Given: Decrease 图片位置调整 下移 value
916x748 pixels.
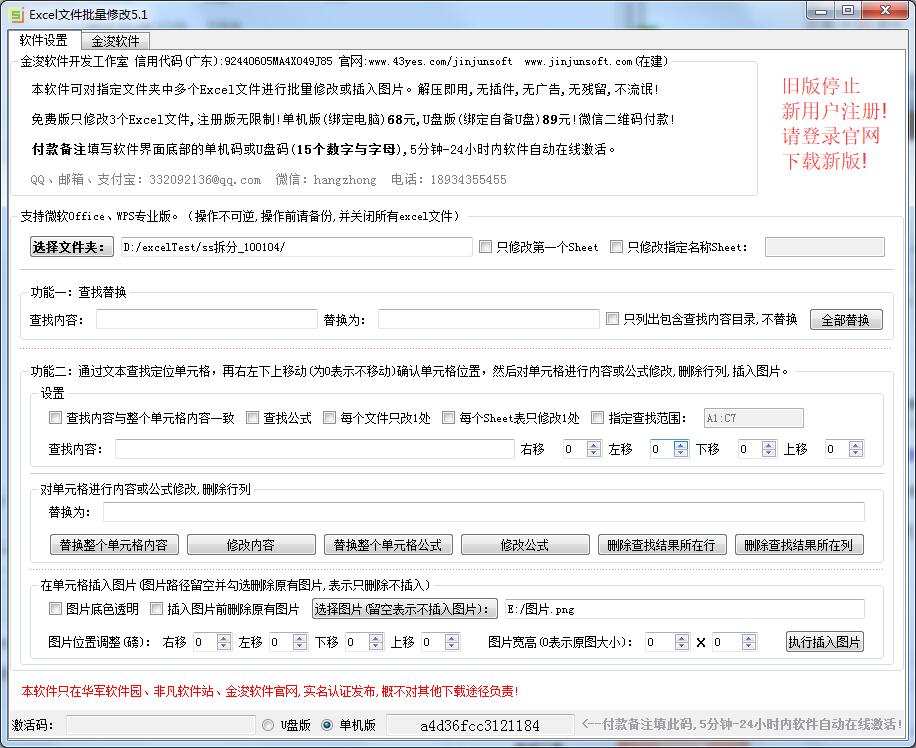Looking at the screenshot, I should (376, 646).
